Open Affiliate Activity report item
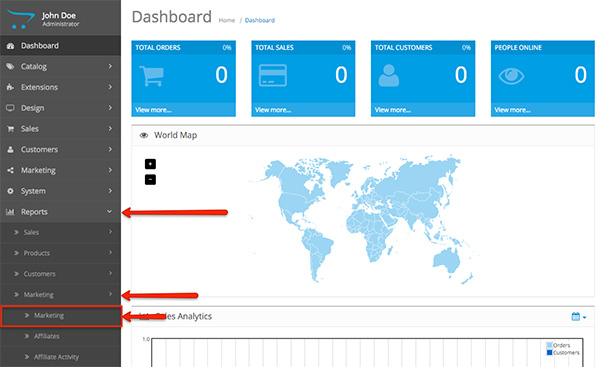The height and width of the screenshot is (367, 600). (x=60, y=357)
